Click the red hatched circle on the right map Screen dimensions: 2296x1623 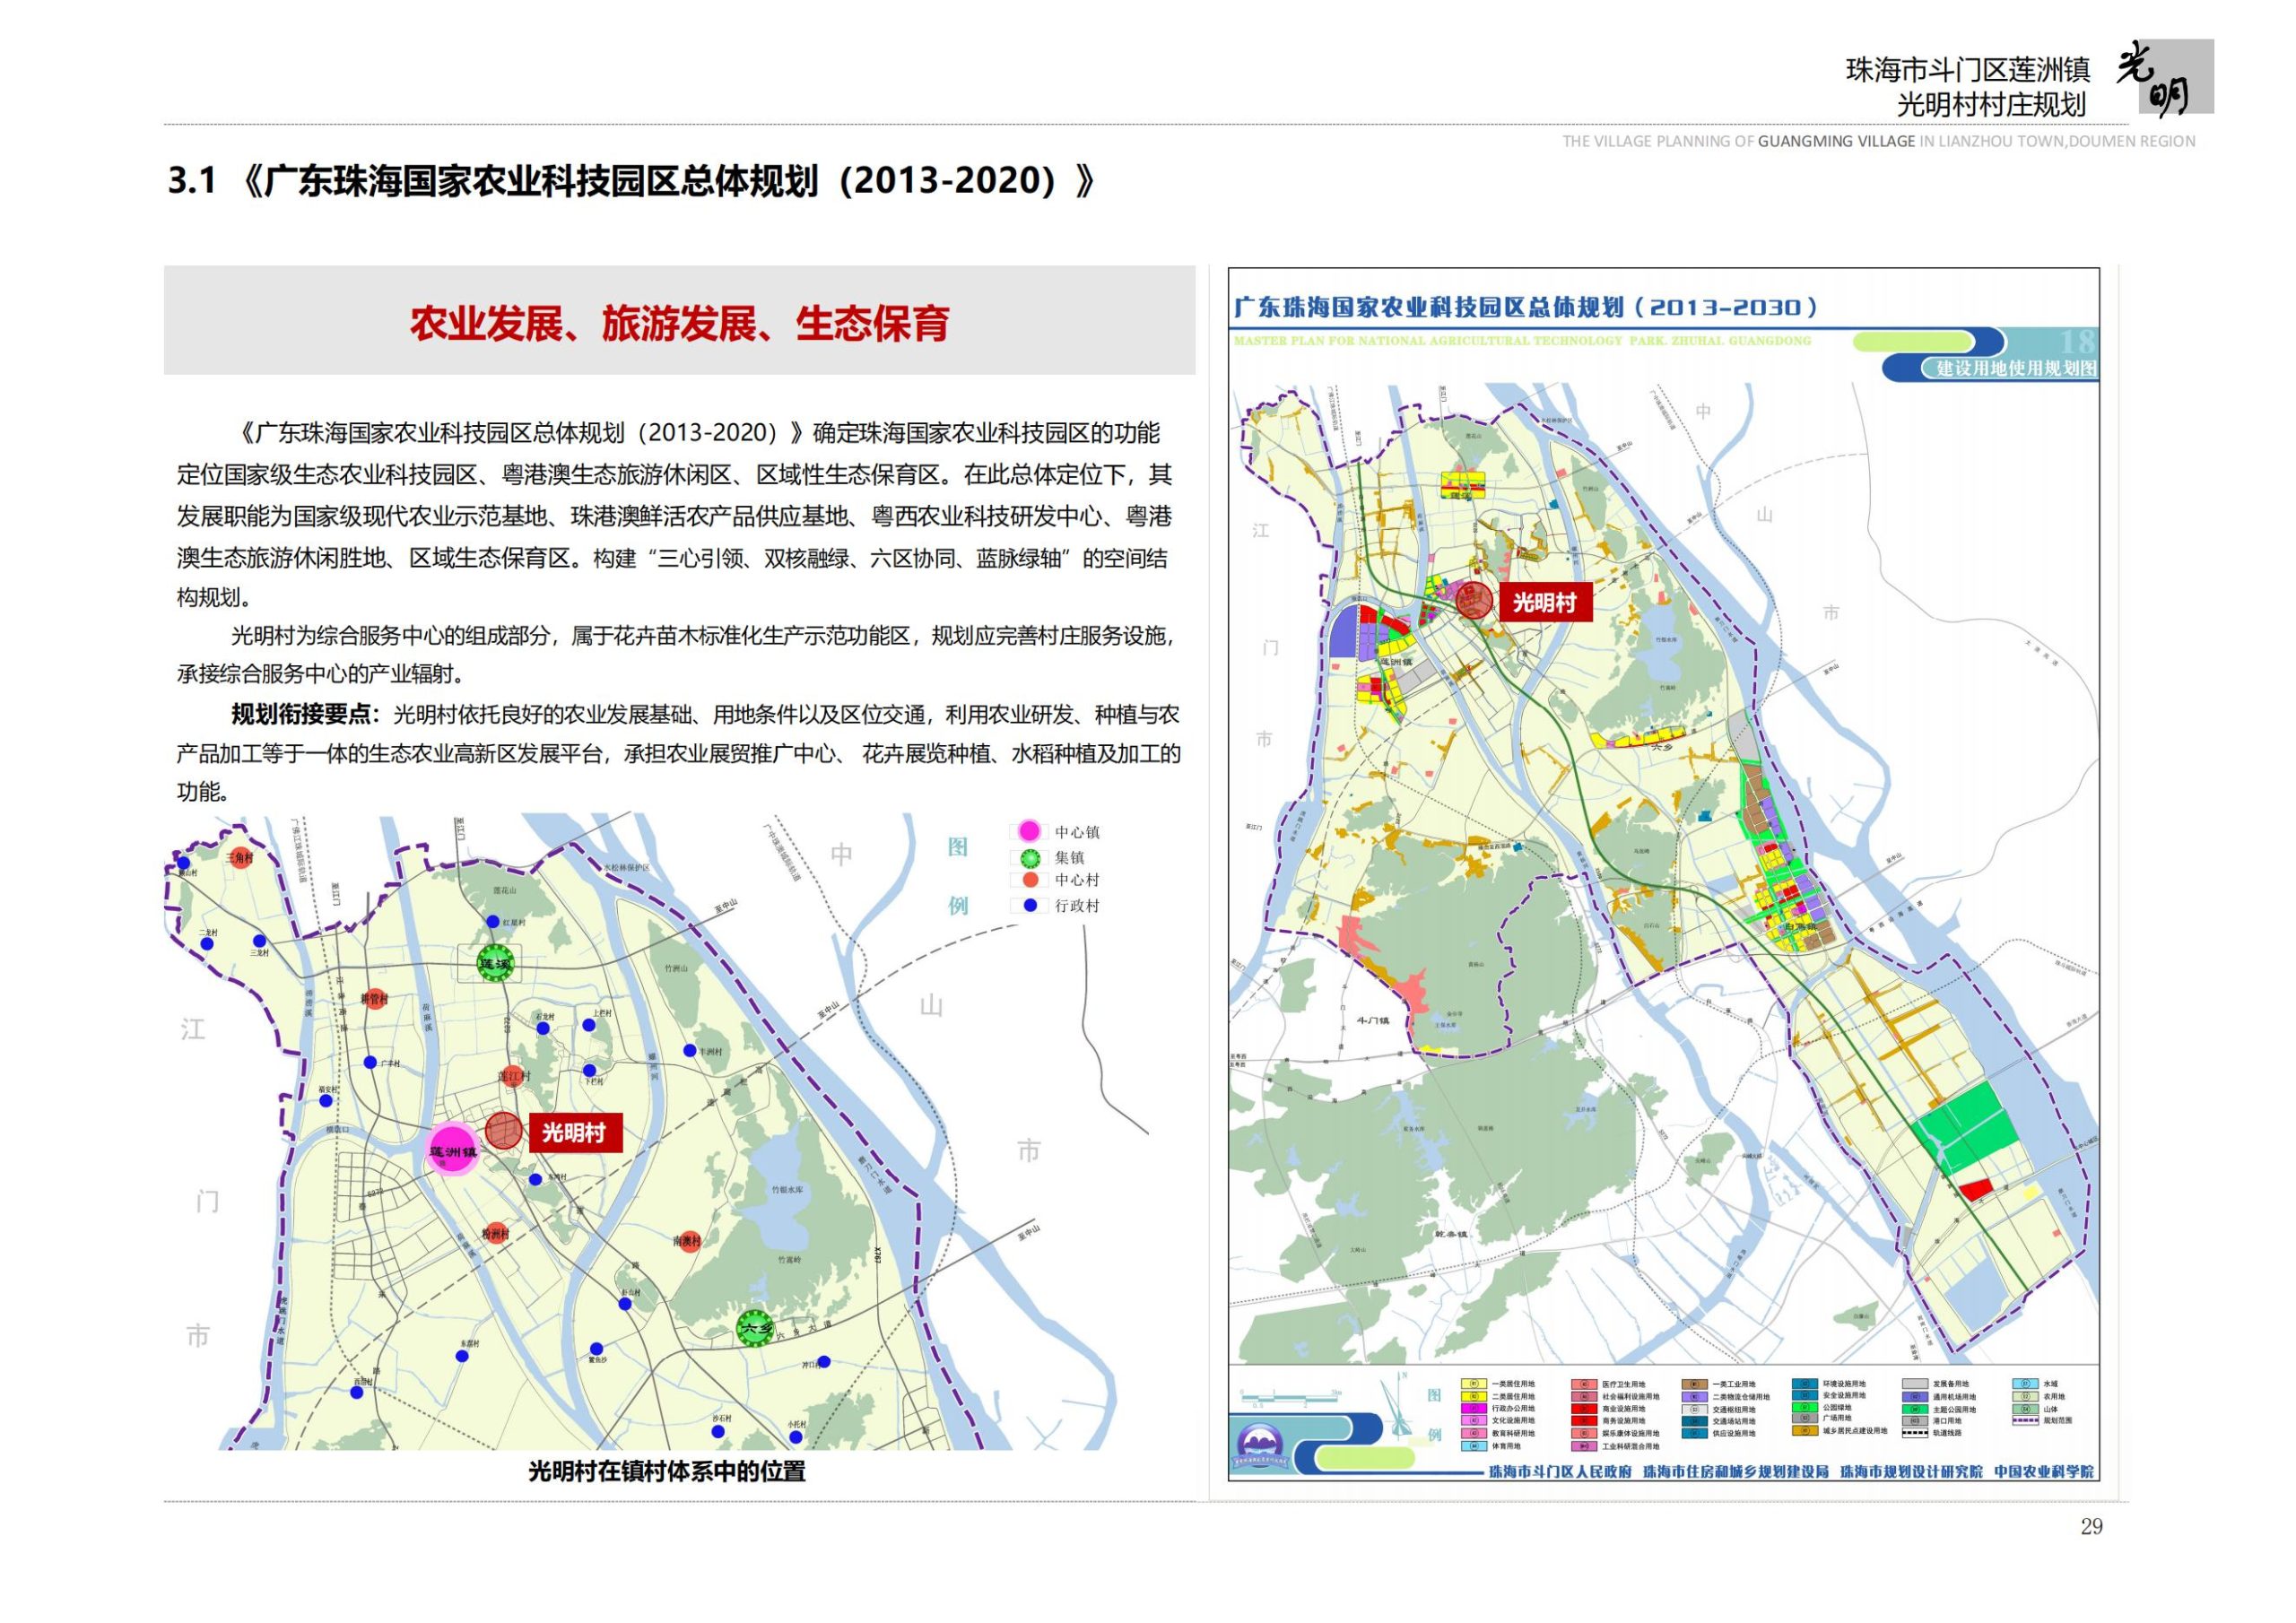tap(1472, 600)
